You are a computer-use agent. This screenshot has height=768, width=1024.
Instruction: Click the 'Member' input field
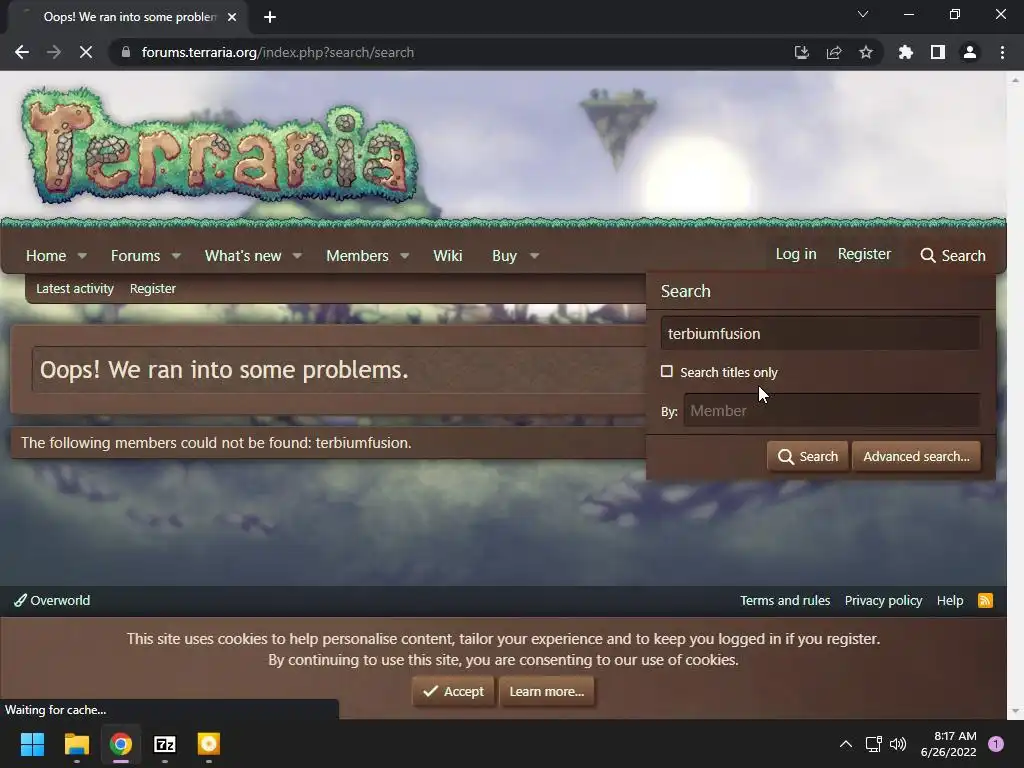point(831,410)
